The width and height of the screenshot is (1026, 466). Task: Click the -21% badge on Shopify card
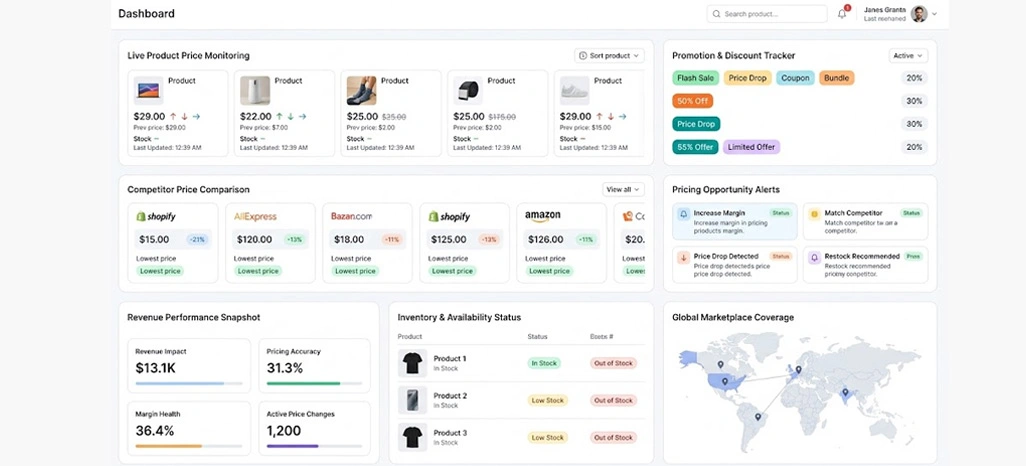pyautogui.click(x=198, y=240)
